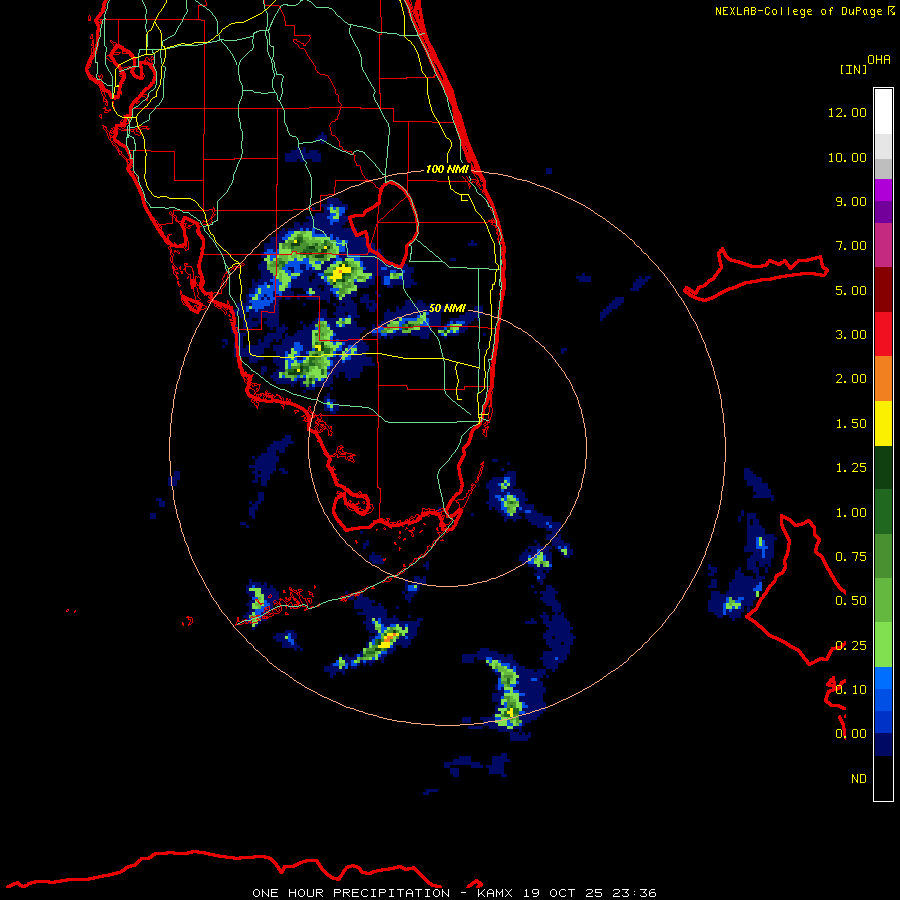Click the 9.00 legend value
This screenshot has width=900, height=900.
(851, 201)
